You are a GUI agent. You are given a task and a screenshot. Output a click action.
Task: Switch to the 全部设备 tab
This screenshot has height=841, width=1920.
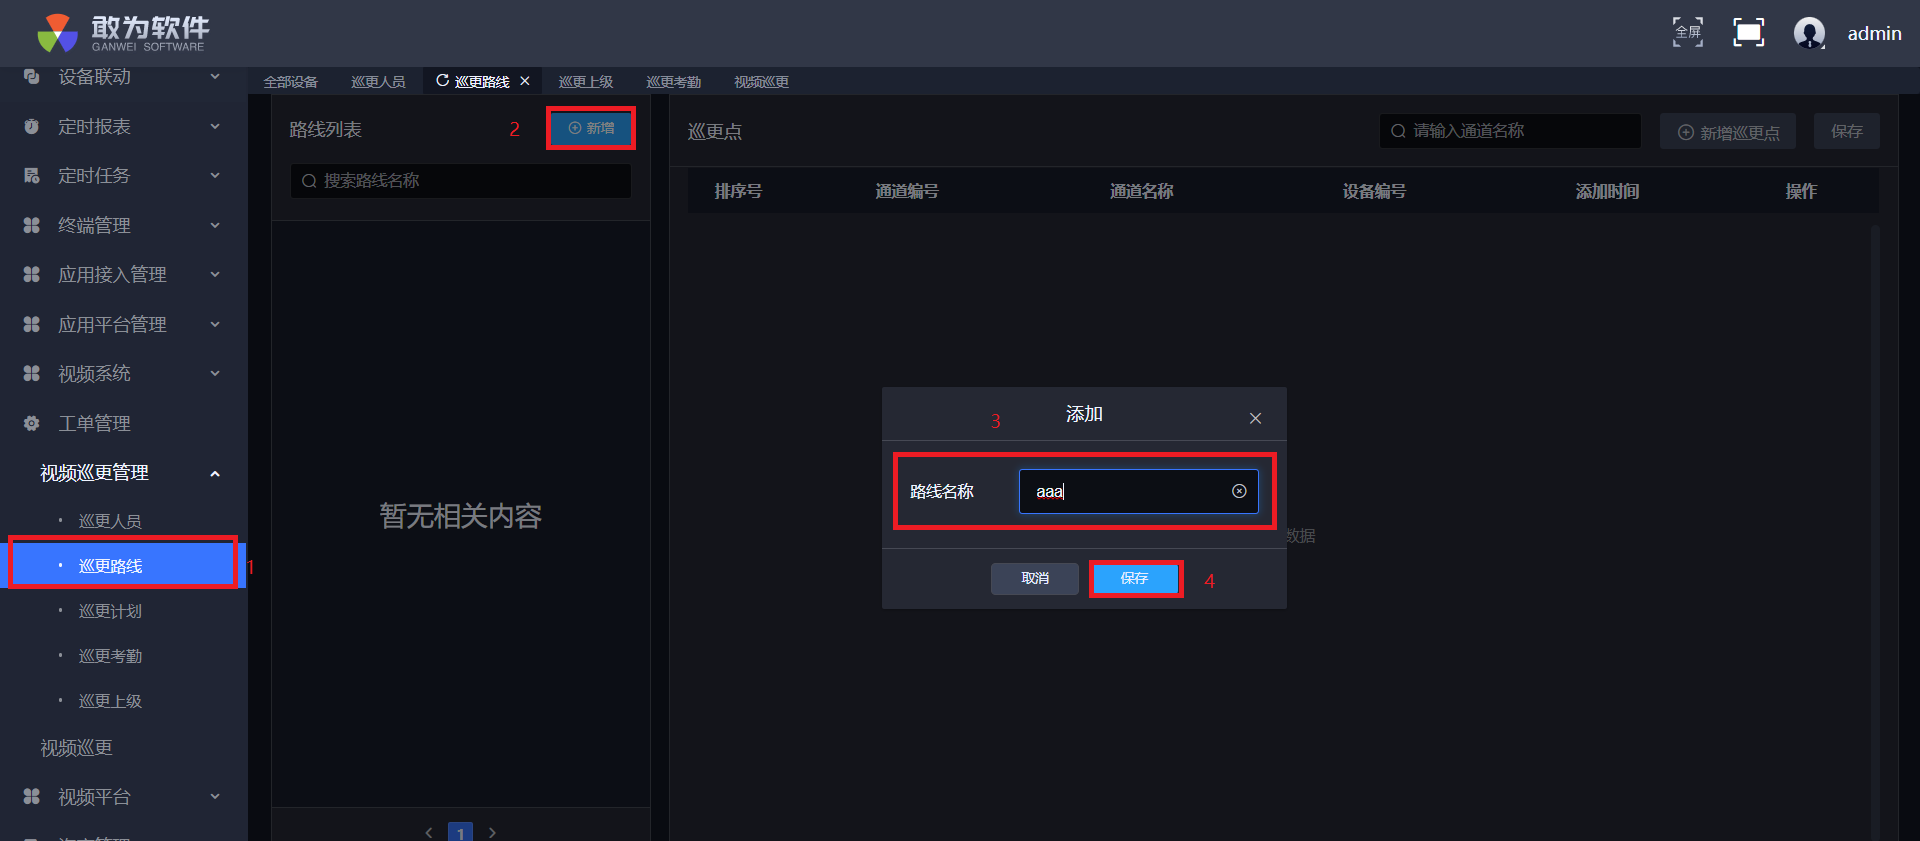point(291,82)
